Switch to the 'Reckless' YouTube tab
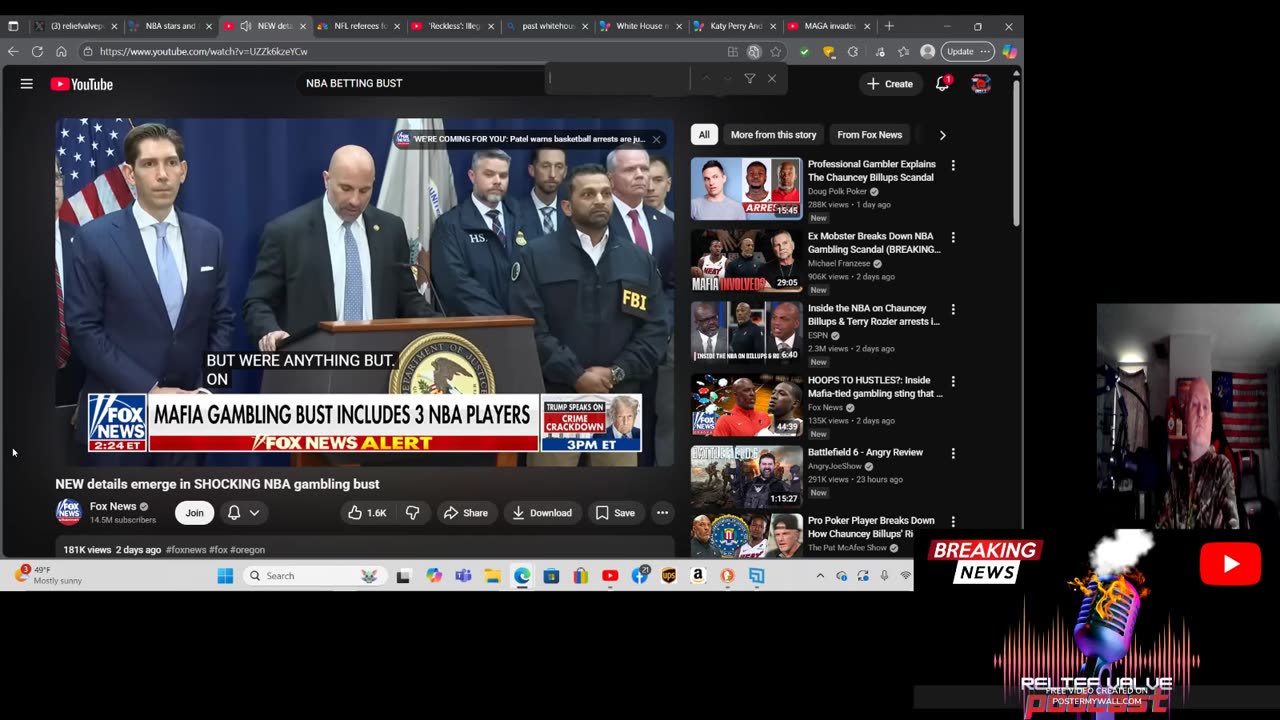Screen dimensions: 1280x720 pos(452,26)
